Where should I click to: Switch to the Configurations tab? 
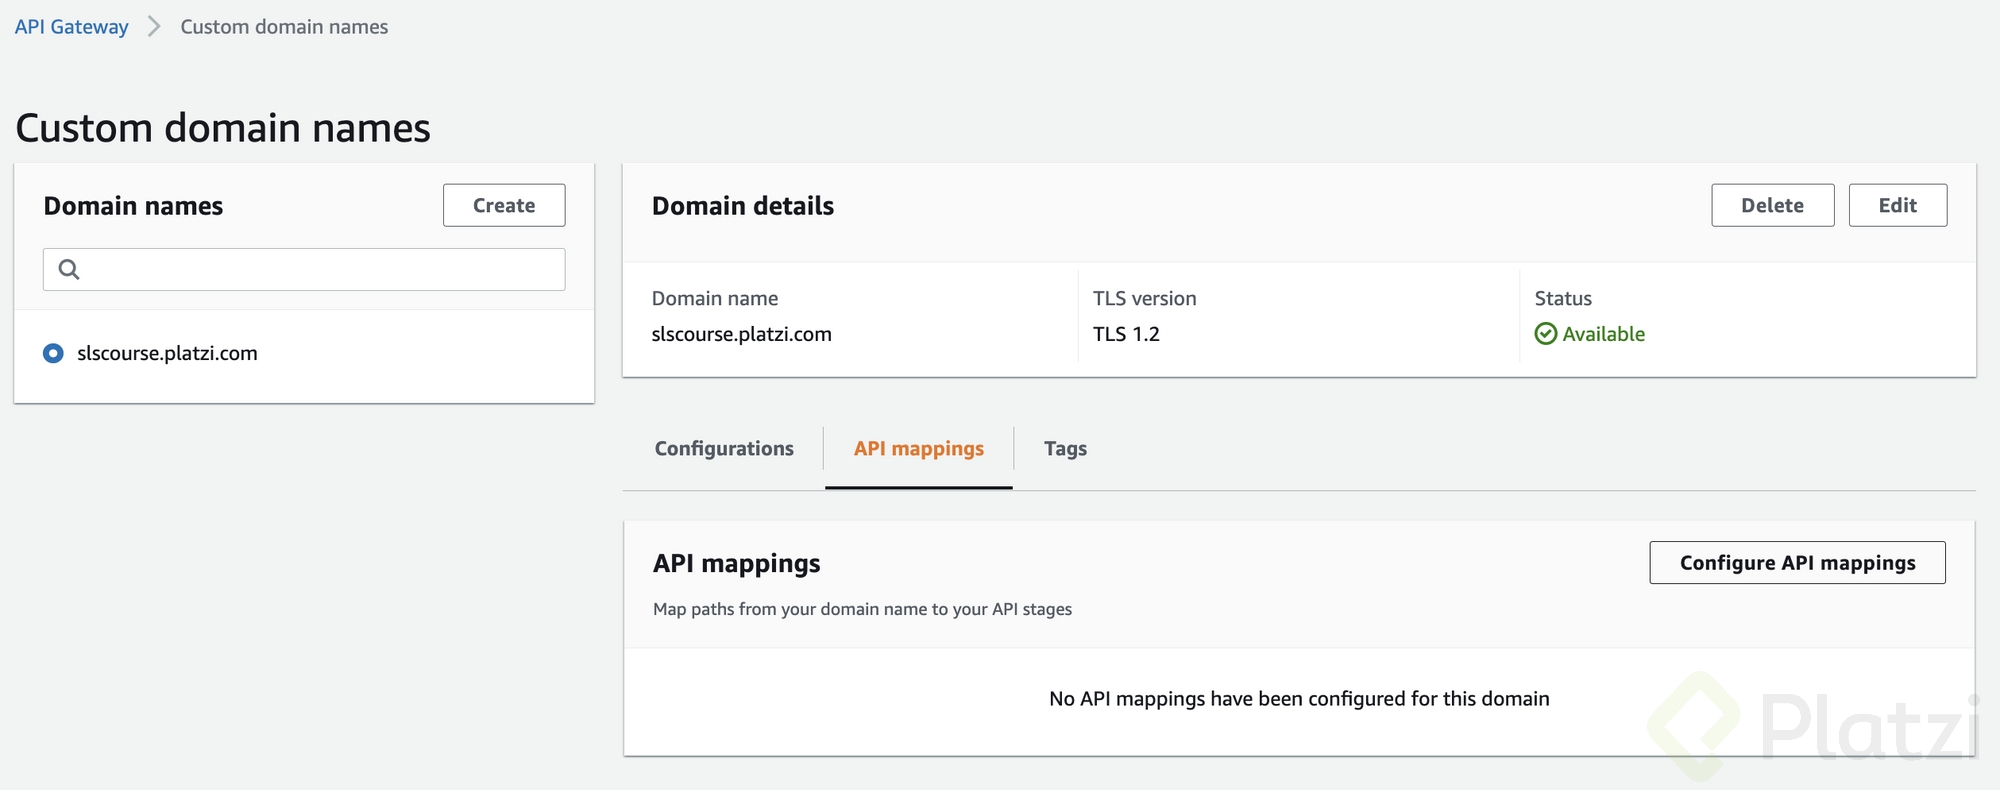point(724,448)
